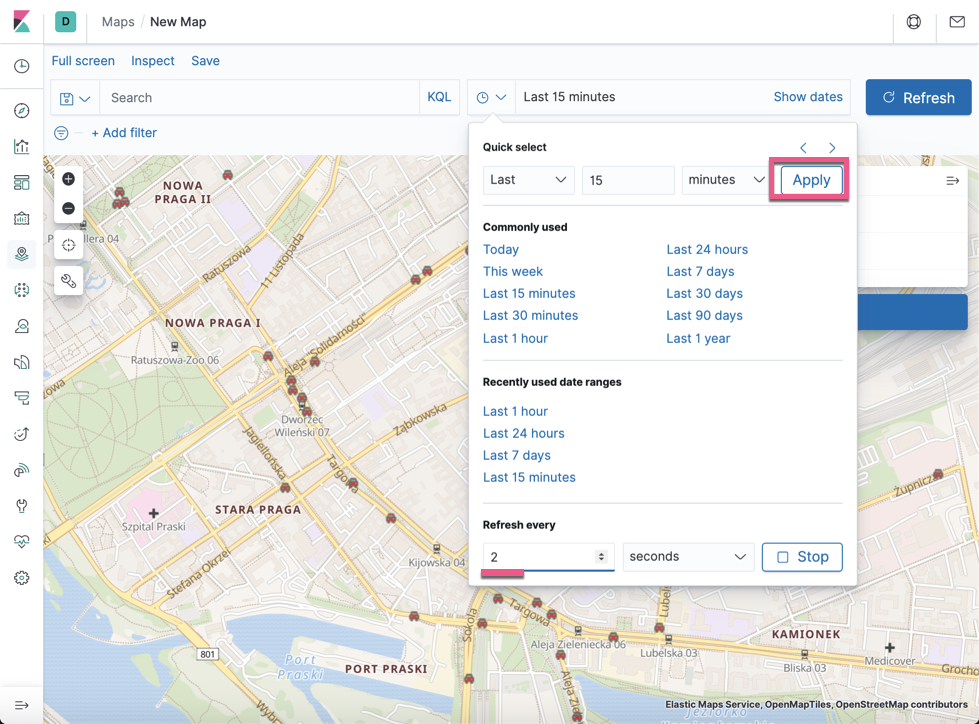Click the quick select value field 15
This screenshot has height=724, width=979.
pos(628,180)
